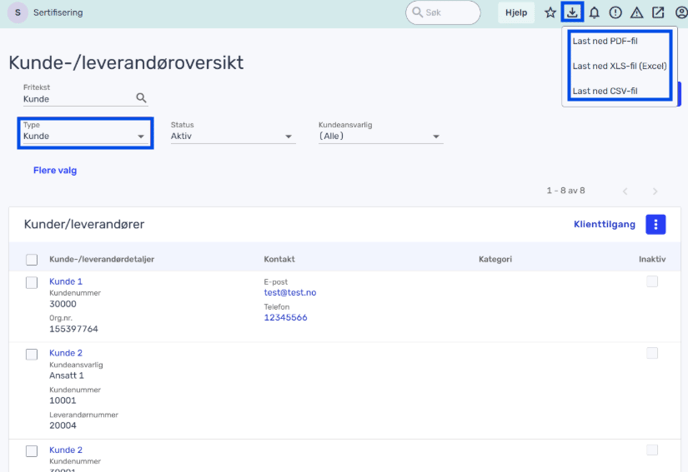Open the three-dot menu beside Klienttilgang
The height and width of the screenshot is (472, 688).
[x=655, y=225]
